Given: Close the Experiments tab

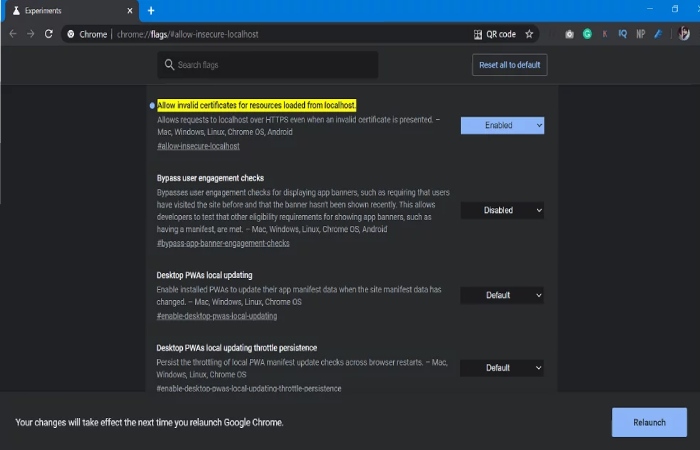Looking at the screenshot, I should [130, 11].
